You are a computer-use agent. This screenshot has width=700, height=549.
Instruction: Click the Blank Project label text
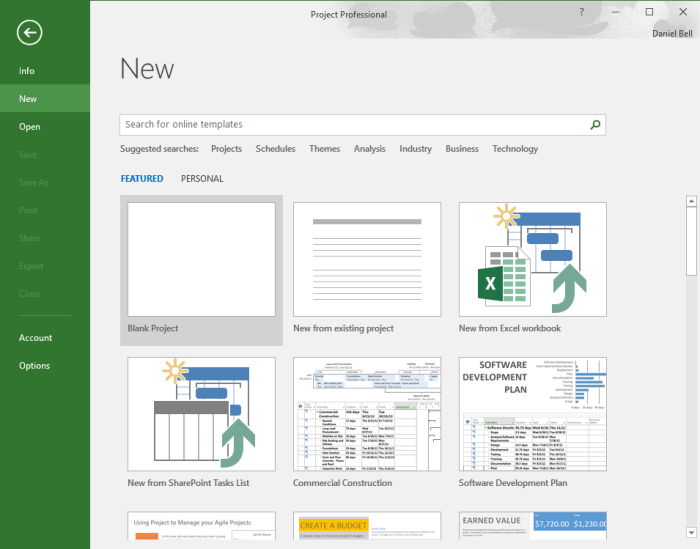click(x=153, y=328)
